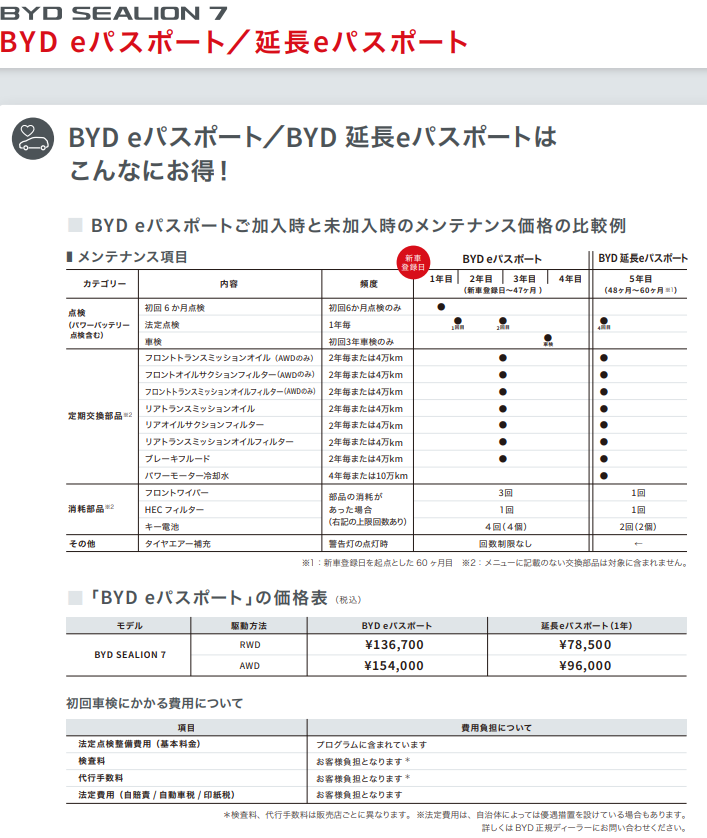Click 法定費用（自賠責 / 自動車税 / 印紙税） row
Image resolution: width=707 pixels, height=838 pixels.
[x=376, y=795]
